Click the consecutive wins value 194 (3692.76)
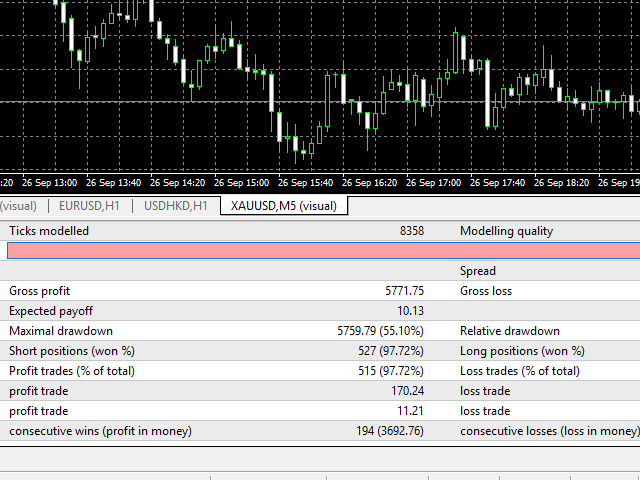640x480 pixels. point(390,431)
